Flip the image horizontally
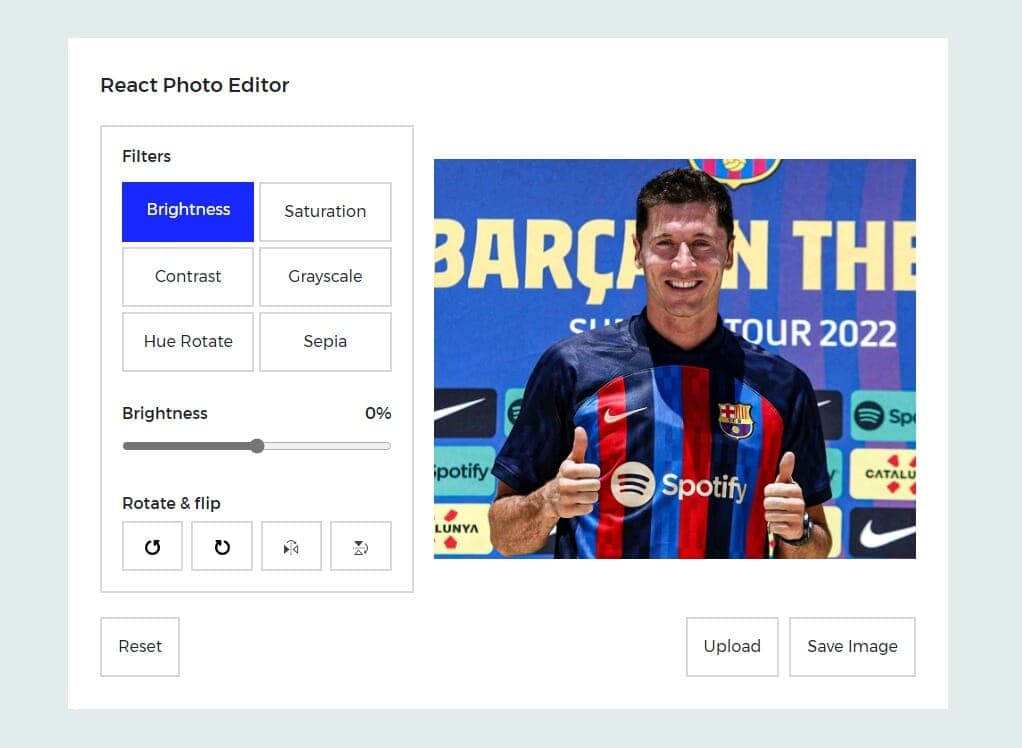The width and height of the screenshot is (1022, 748). coord(291,546)
